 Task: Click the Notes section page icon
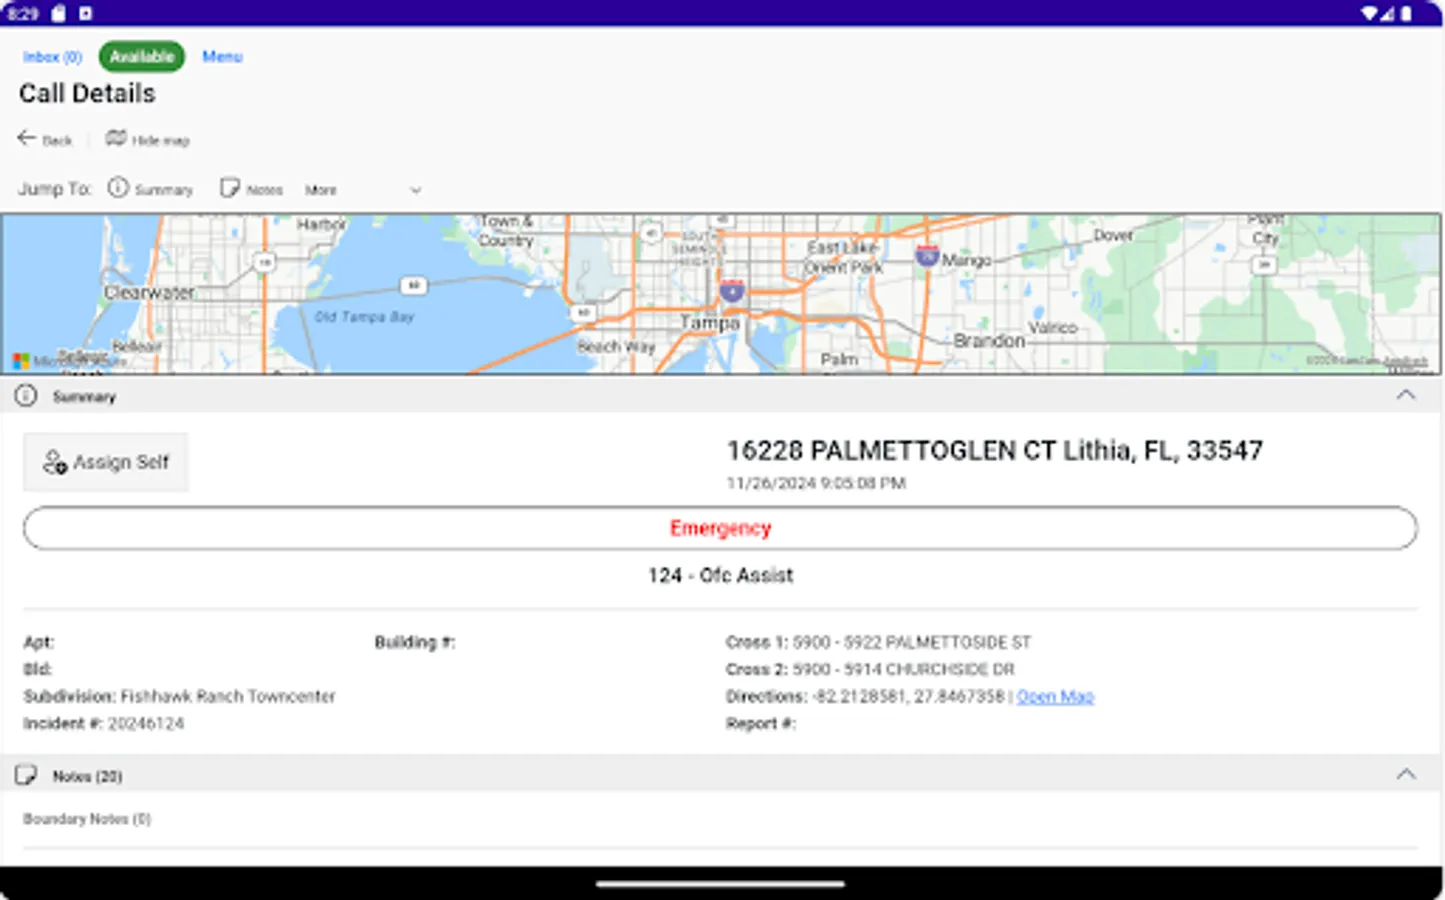click(26, 775)
